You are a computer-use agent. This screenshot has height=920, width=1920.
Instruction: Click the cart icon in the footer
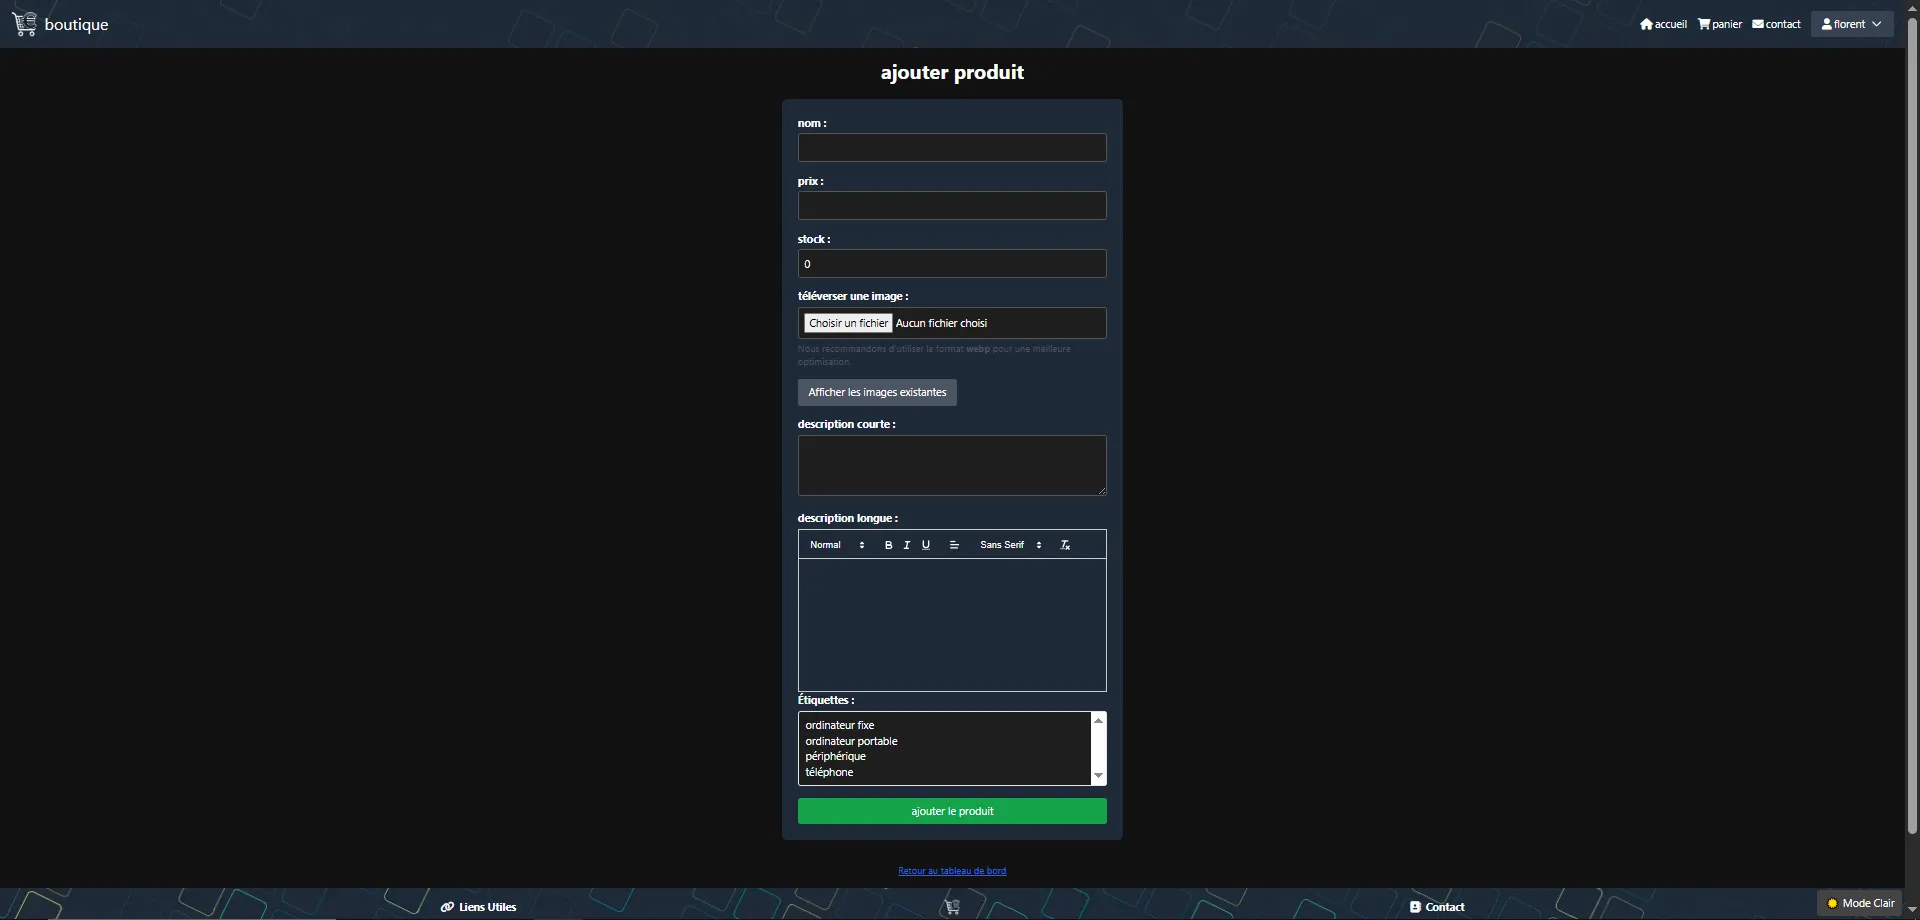coord(952,907)
